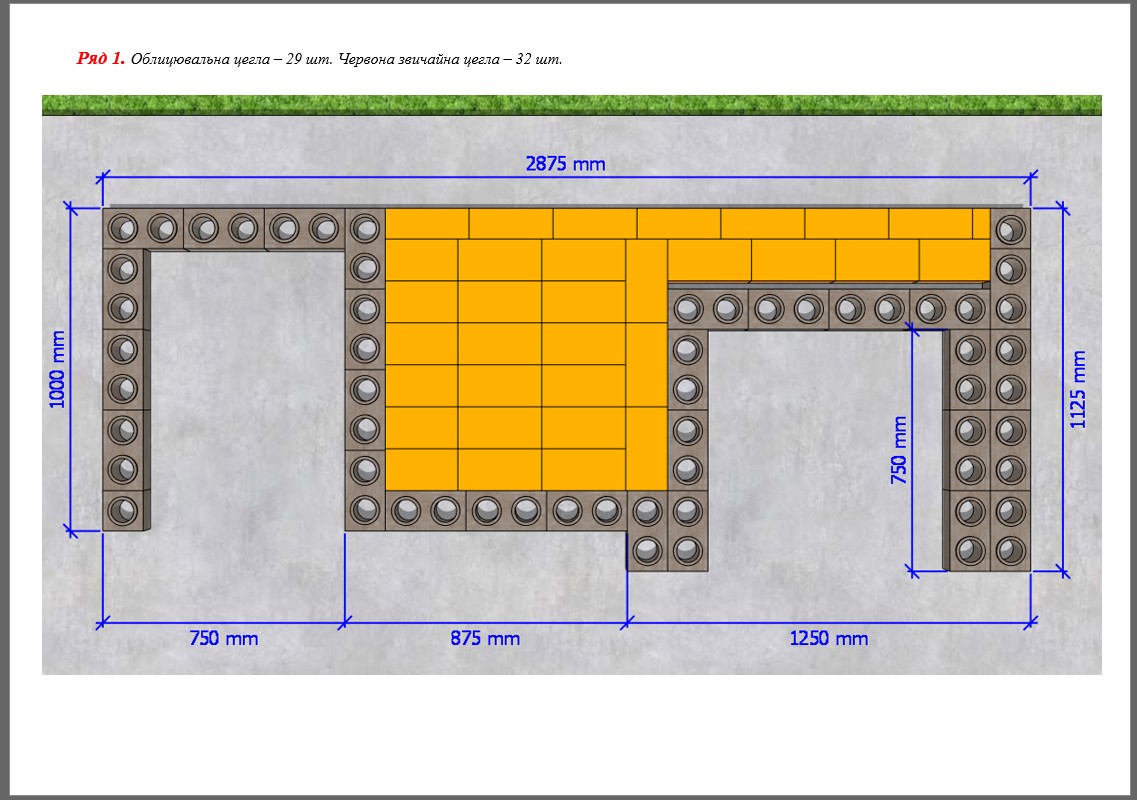Screen dimensions: 1137x800
Task: Click the top-right corner facing brick
Action: click(x=1010, y=229)
